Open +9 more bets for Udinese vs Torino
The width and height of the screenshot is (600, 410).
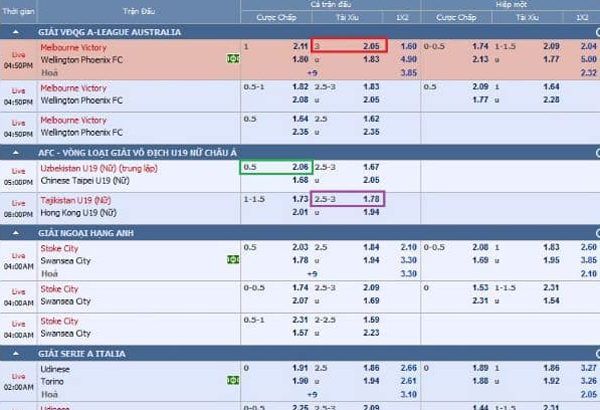(312, 394)
